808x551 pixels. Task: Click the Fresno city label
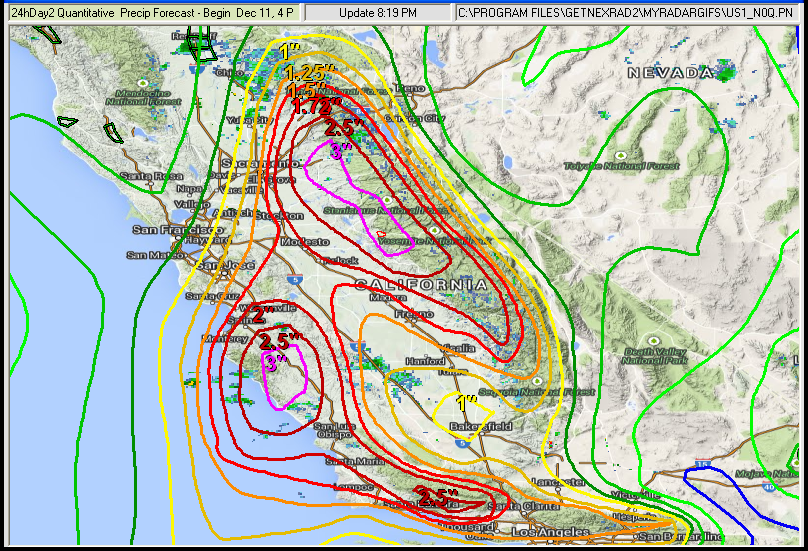[413, 314]
